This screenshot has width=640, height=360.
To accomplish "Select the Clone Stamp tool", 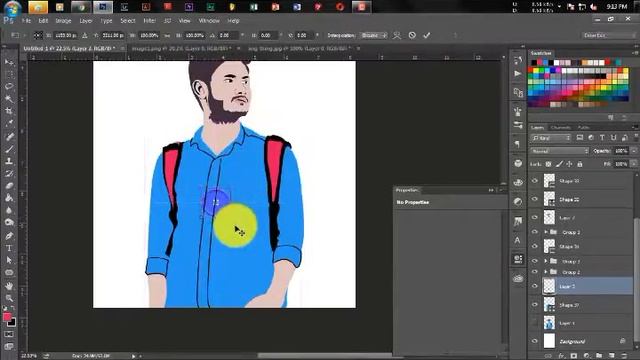I will pyautogui.click(x=9, y=161).
